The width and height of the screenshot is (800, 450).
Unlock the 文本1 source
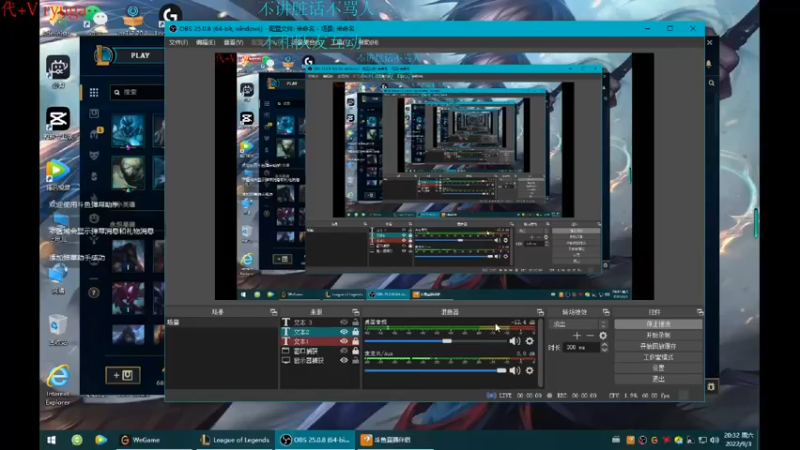pyautogui.click(x=355, y=341)
